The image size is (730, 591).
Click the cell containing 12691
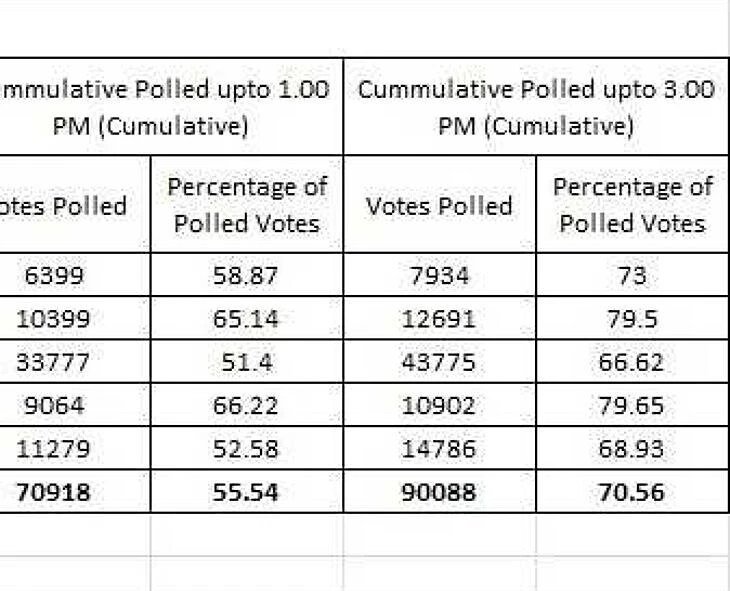440,318
